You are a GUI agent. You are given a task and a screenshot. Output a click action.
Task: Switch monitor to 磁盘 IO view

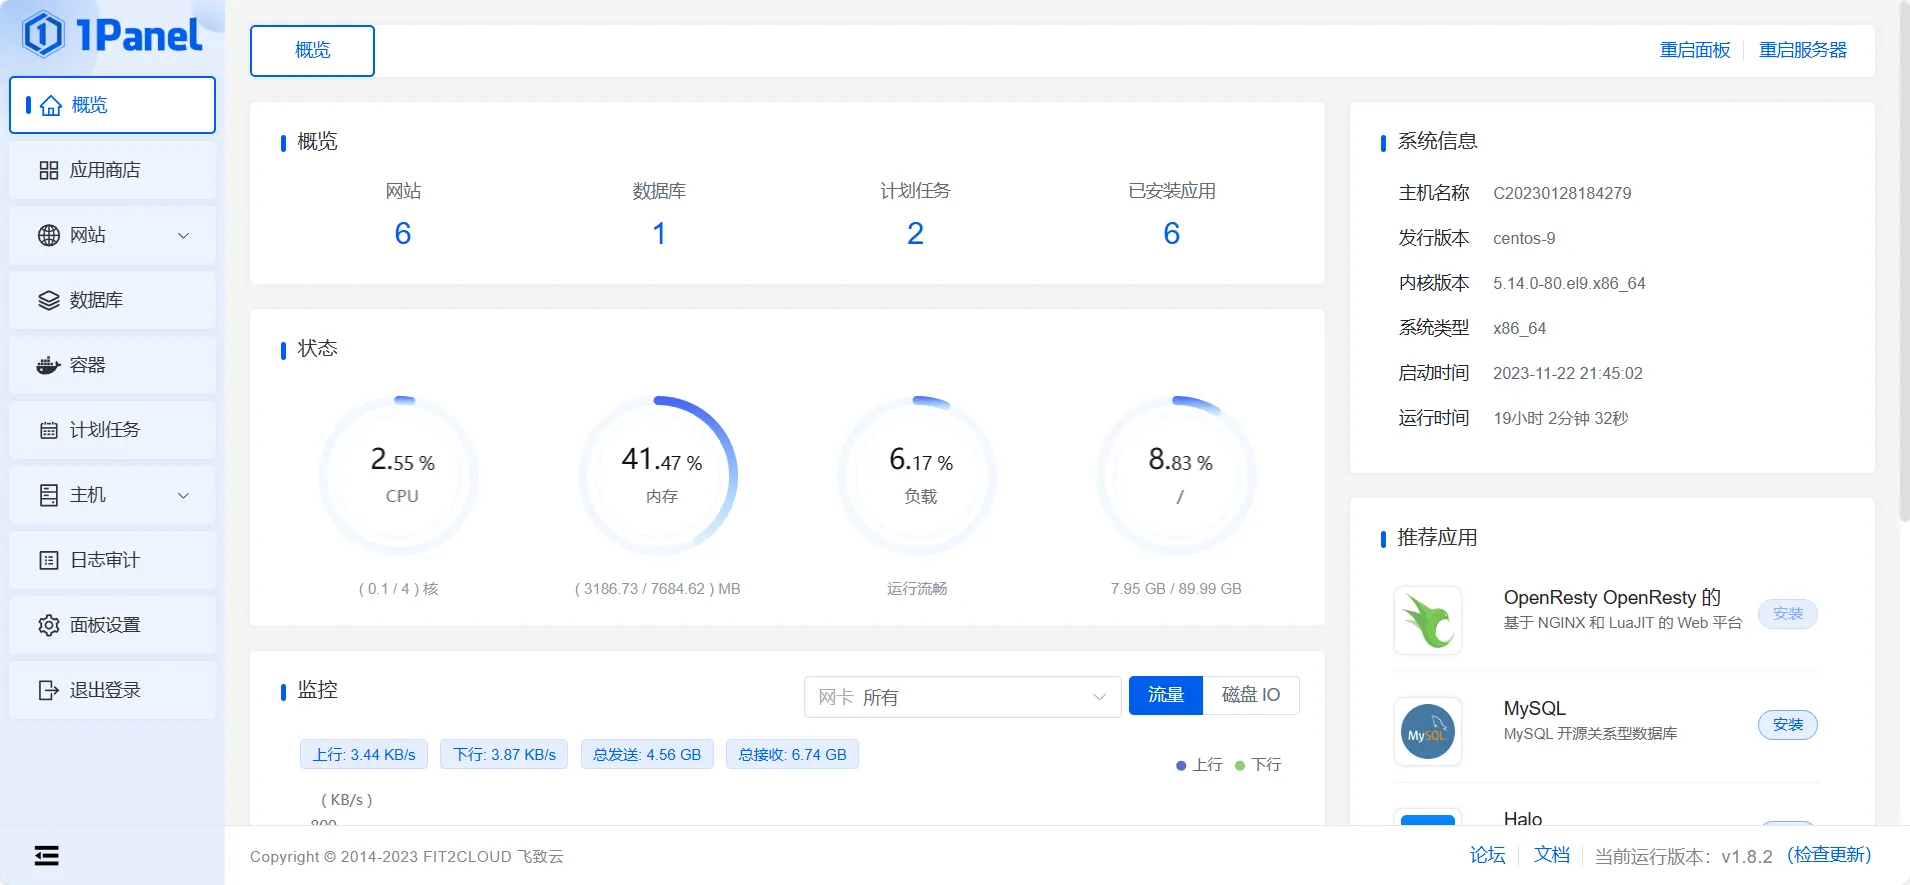tap(1250, 695)
